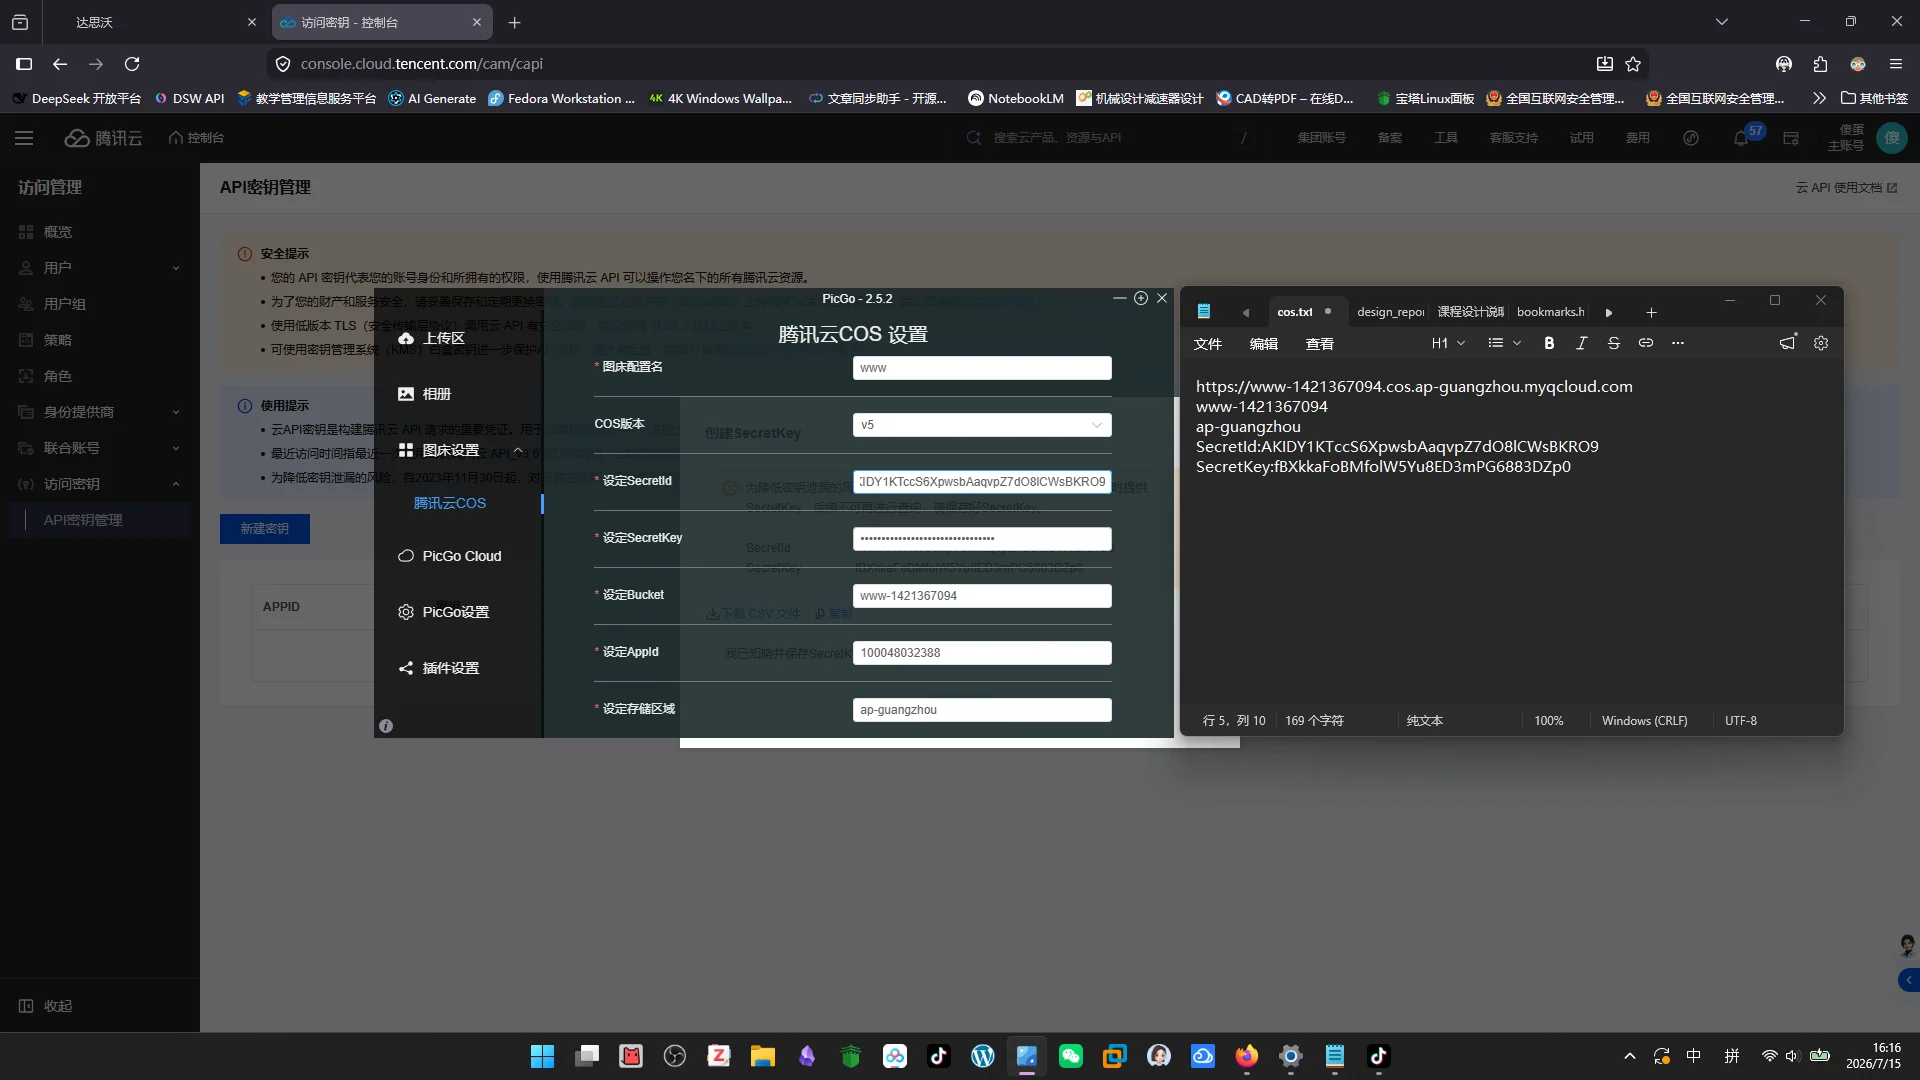Open WeChat from the taskbar
1920x1080 pixels.
point(1071,1056)
